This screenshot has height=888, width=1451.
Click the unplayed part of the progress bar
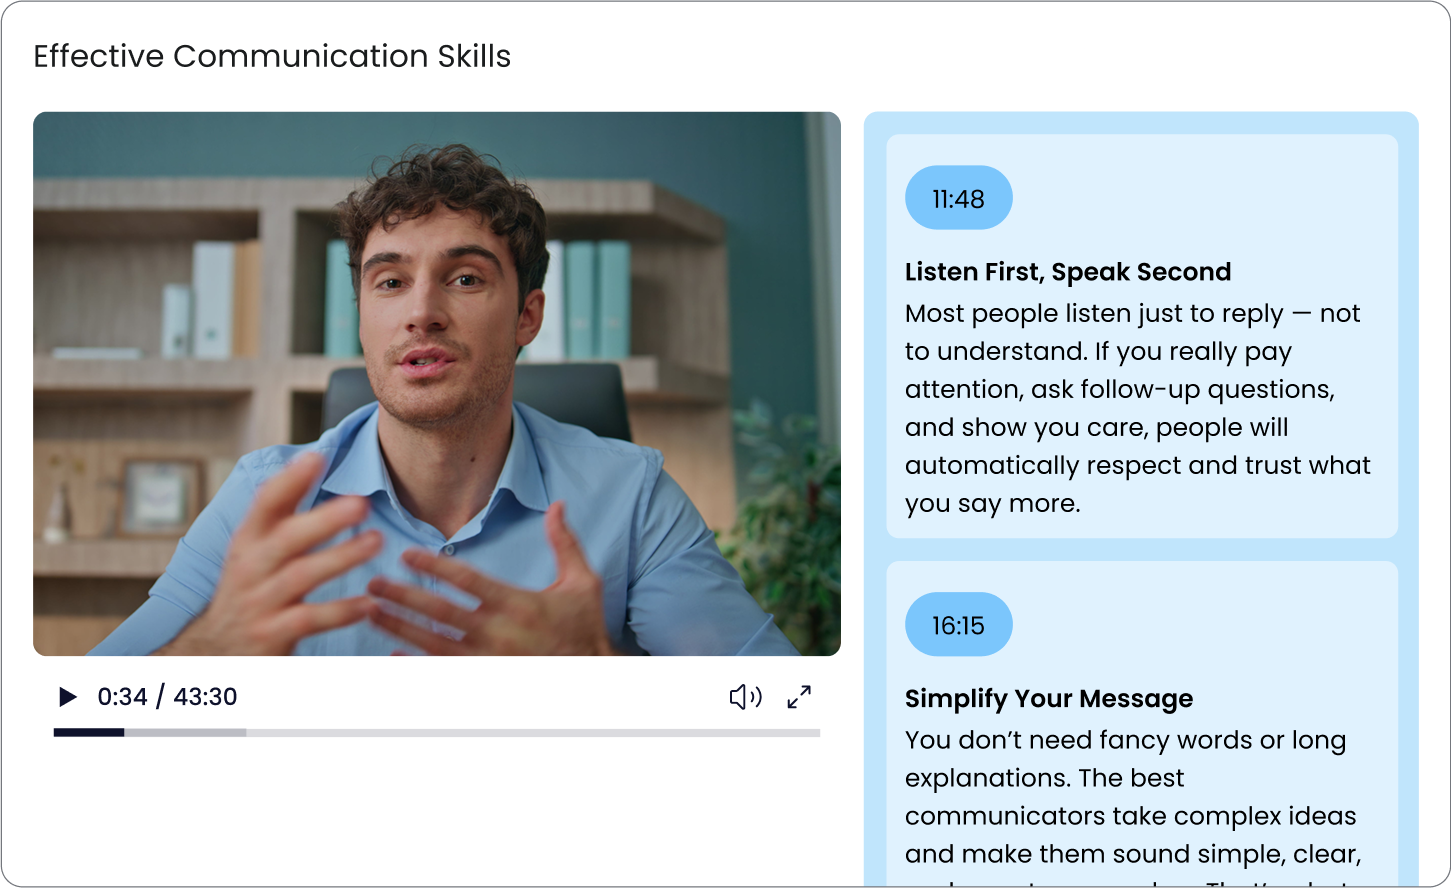coord(533,733)
